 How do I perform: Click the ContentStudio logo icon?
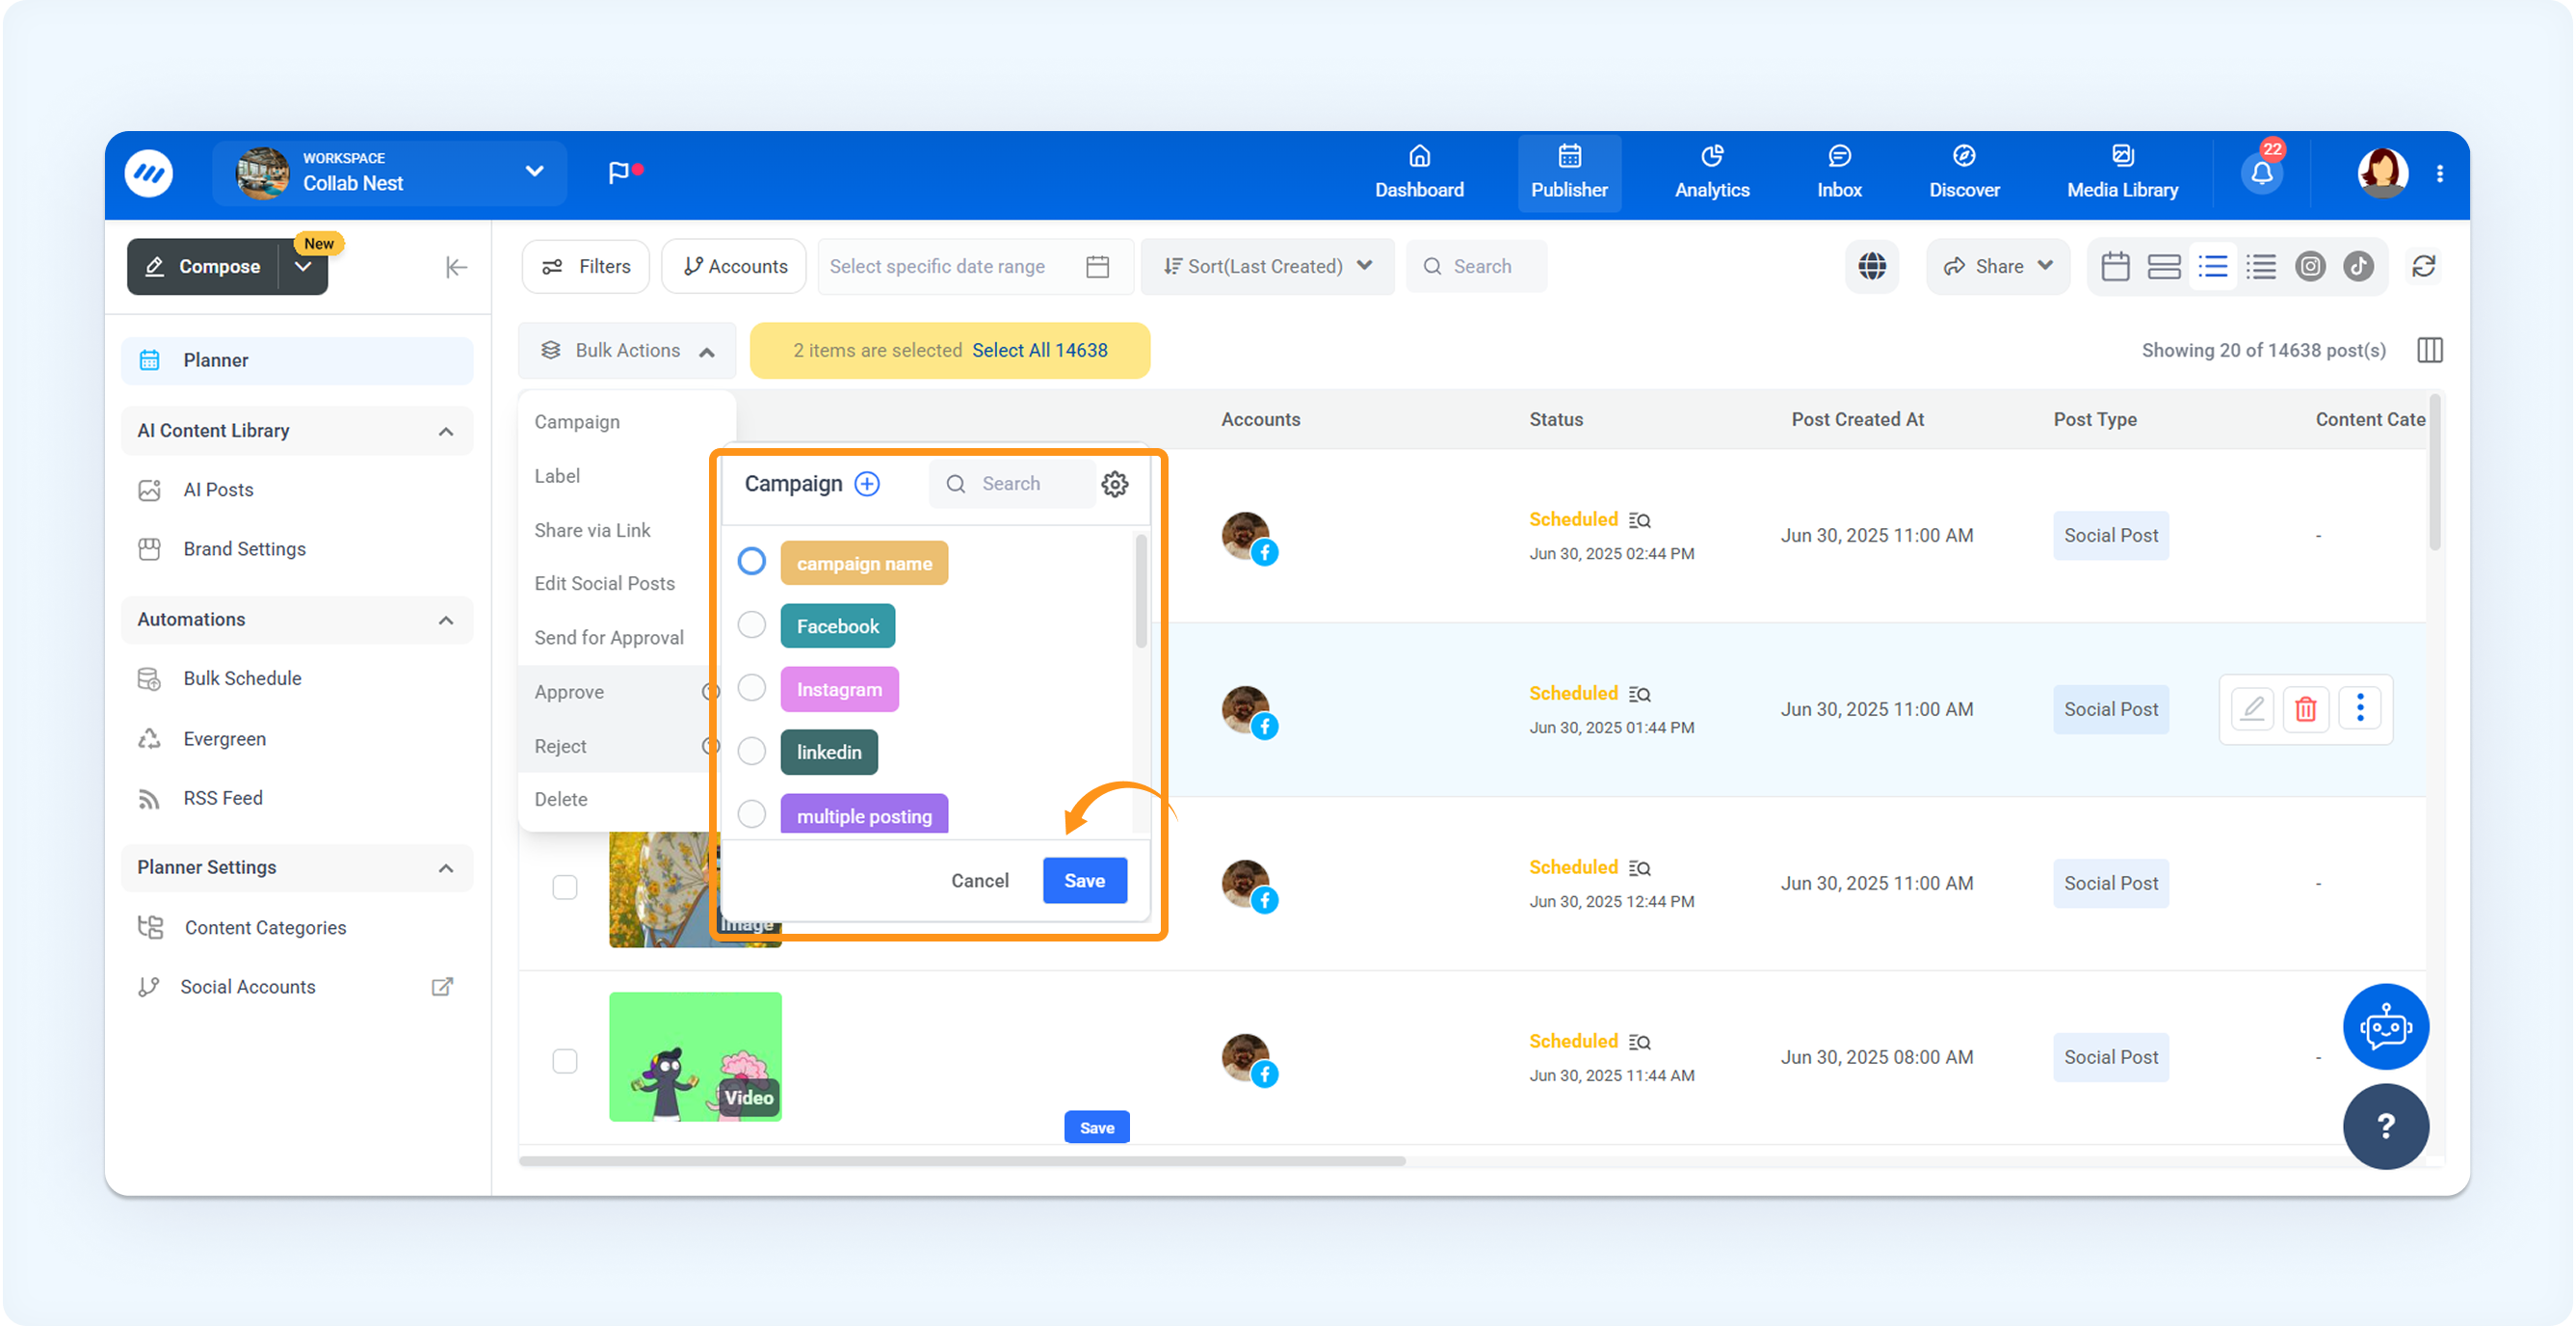click(149, 174)
